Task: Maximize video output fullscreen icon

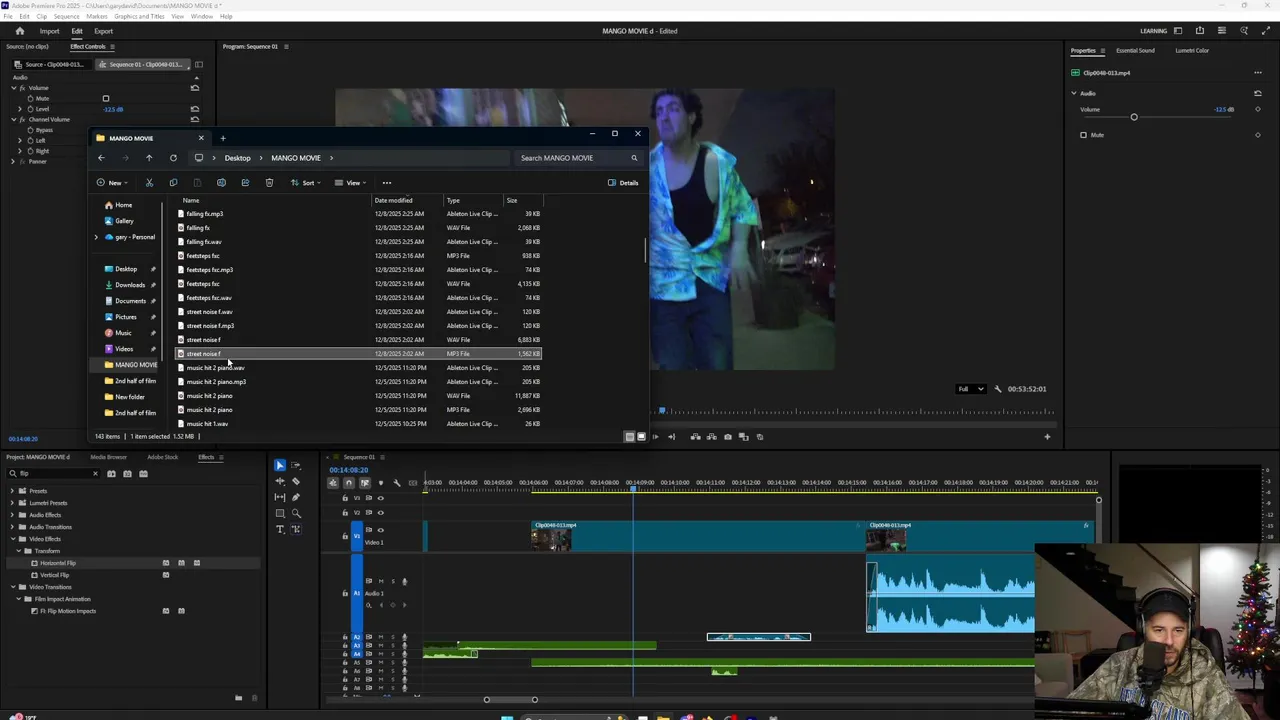Action: pos(1266,31)
